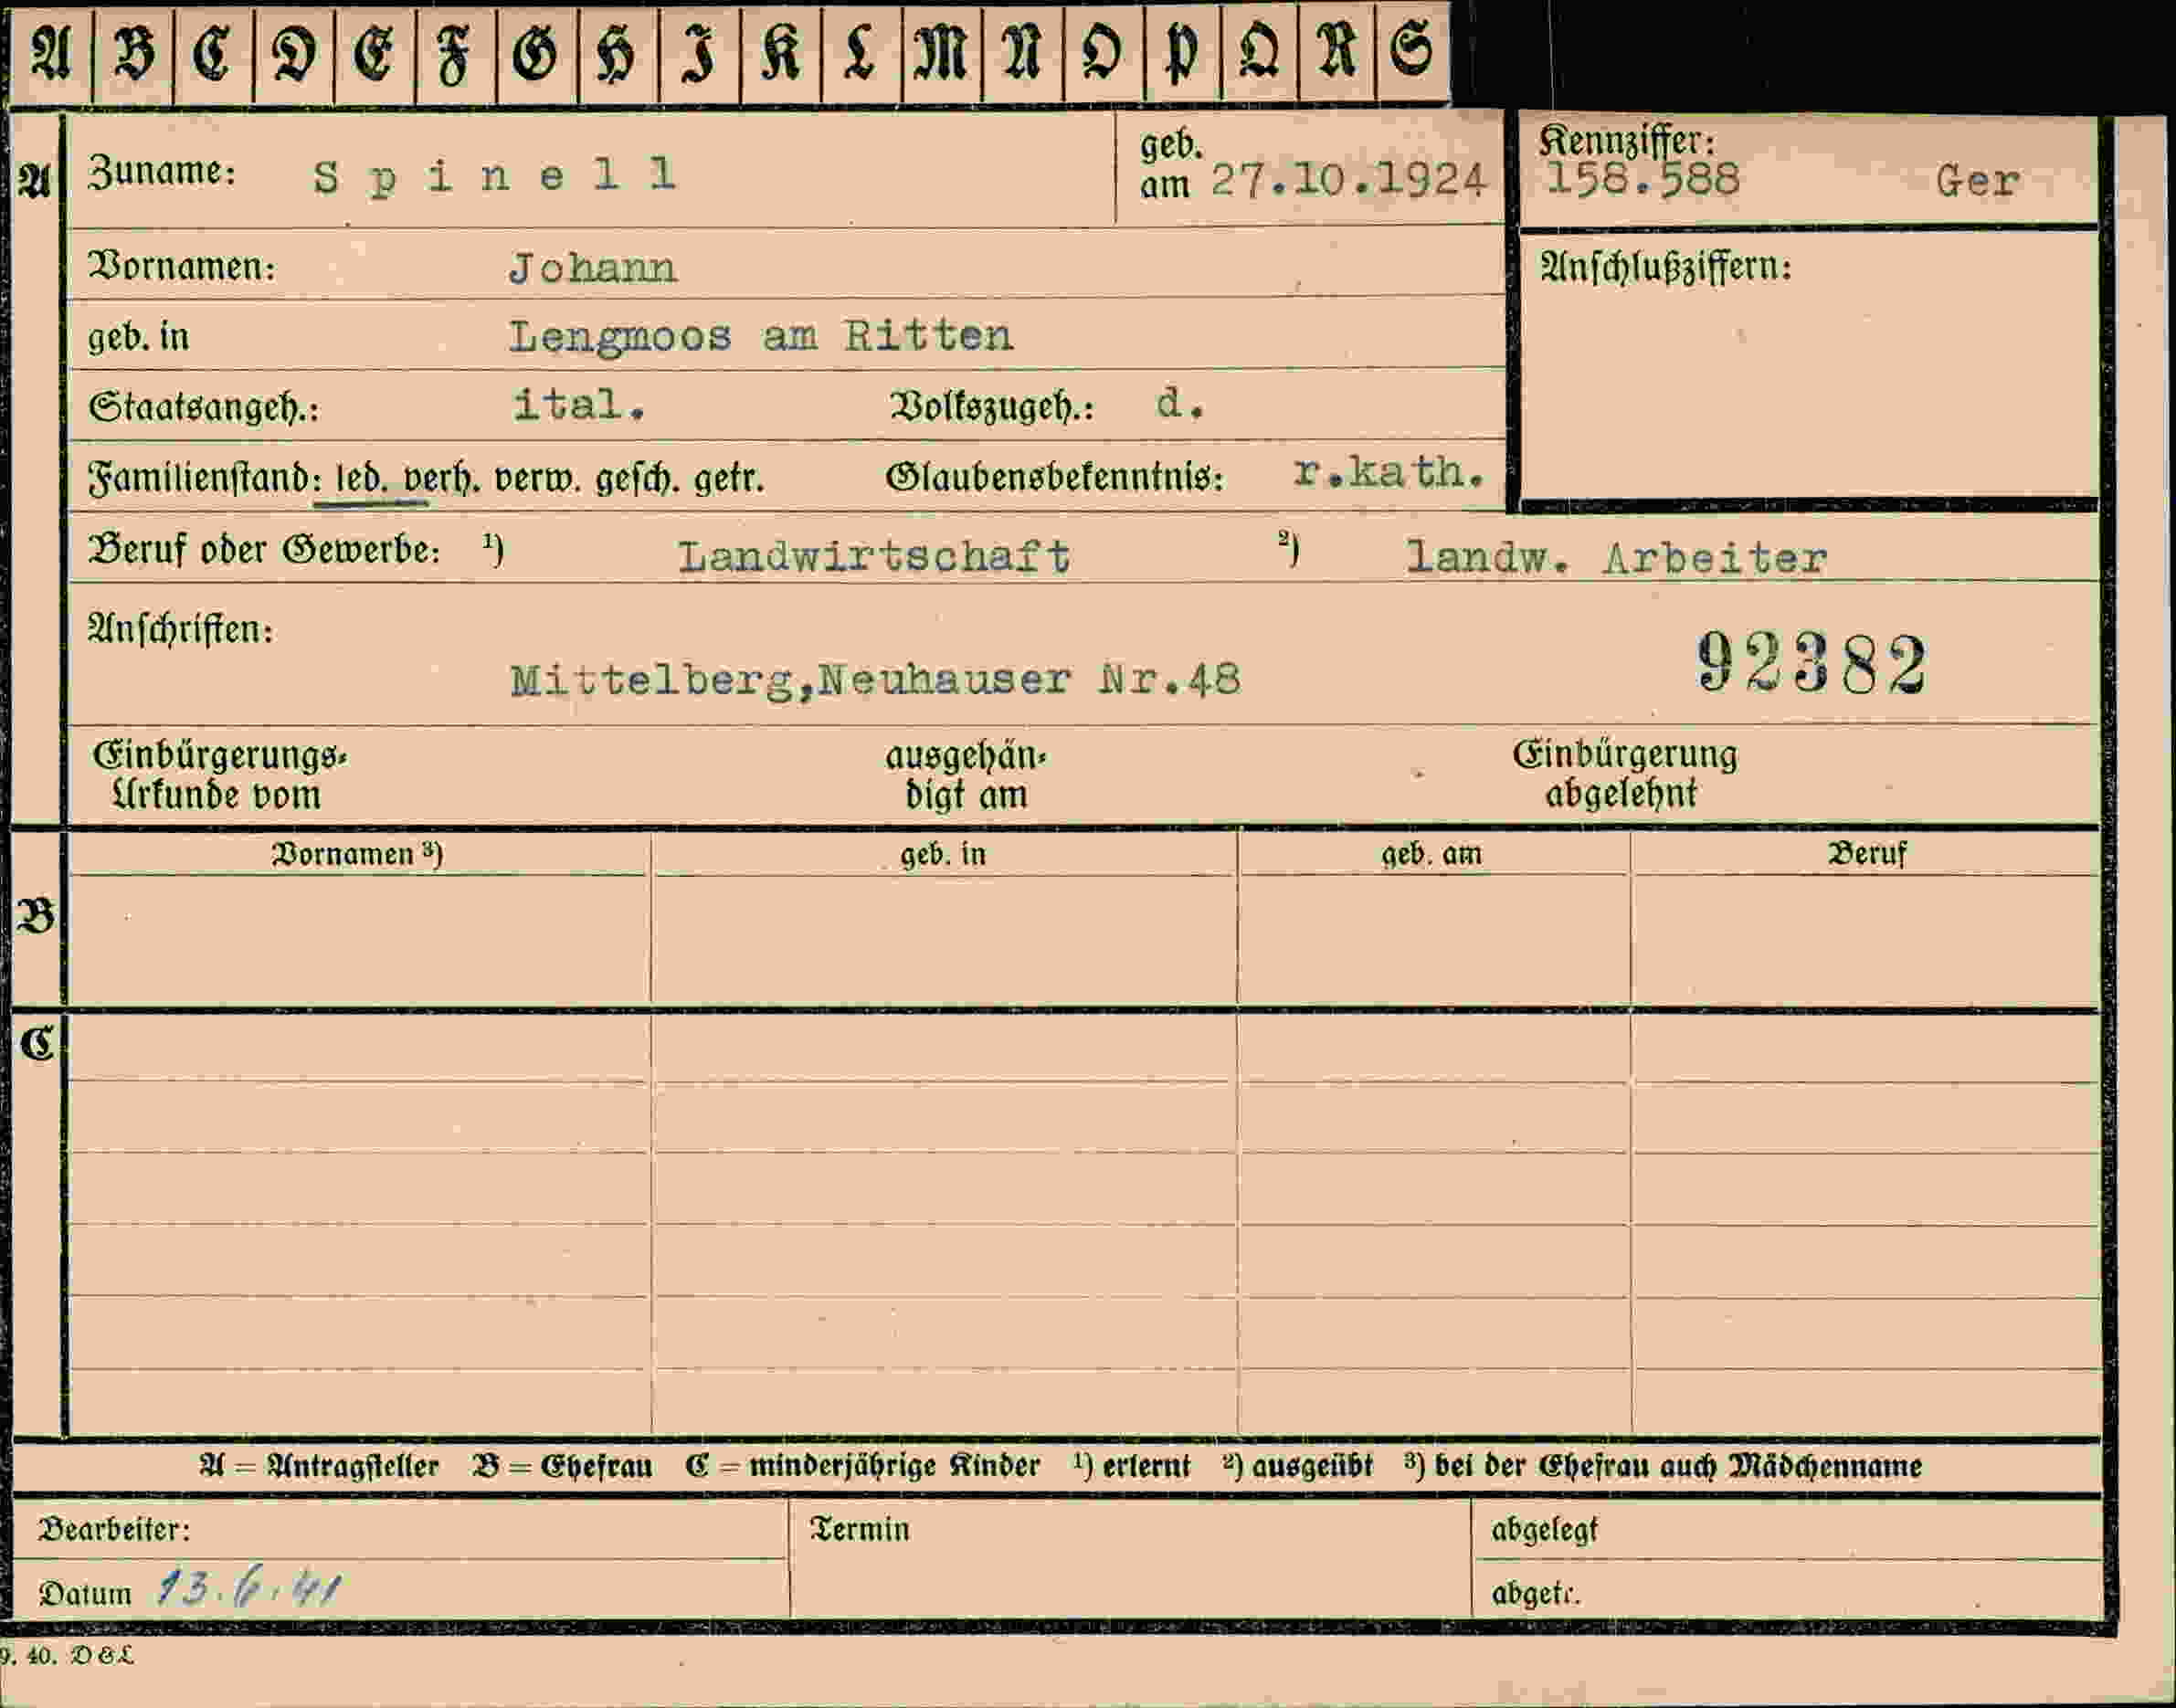Click the 'Staatsangeh.:' label
This screenshot has width=2176, height=1708.
(x=204, y=407)
